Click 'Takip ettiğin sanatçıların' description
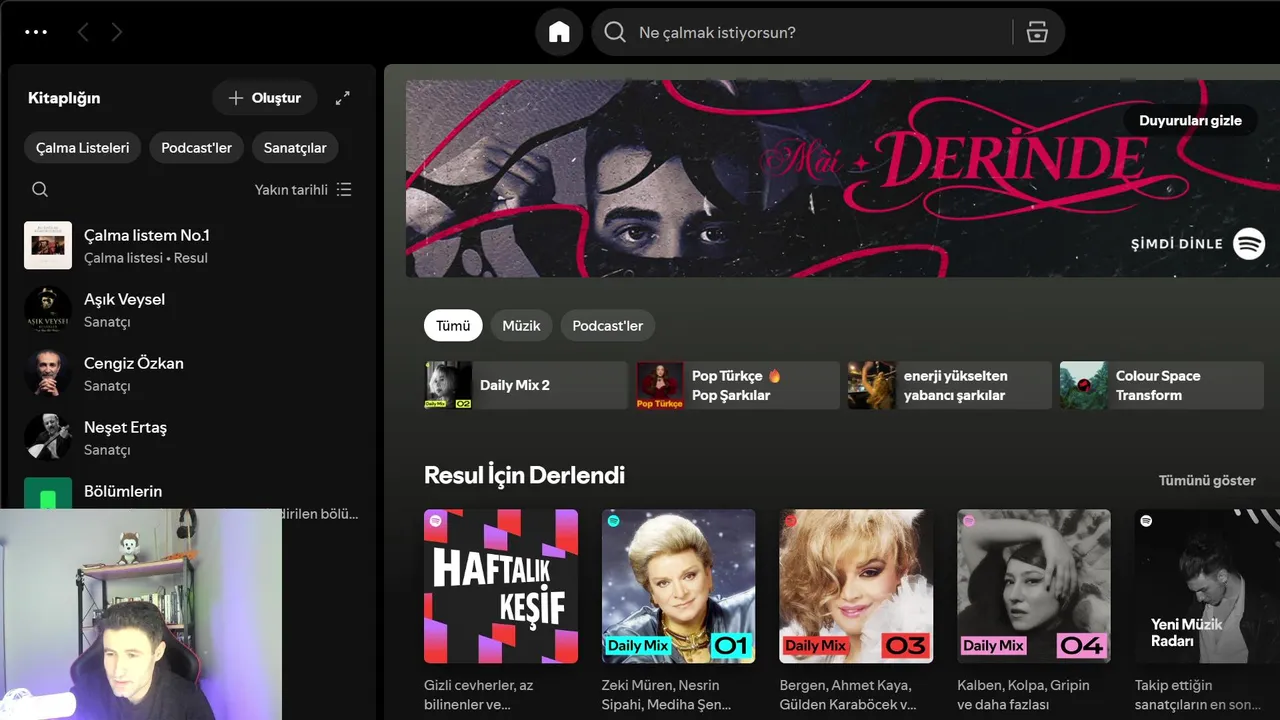1280x720 pixels. point(1198,695)
